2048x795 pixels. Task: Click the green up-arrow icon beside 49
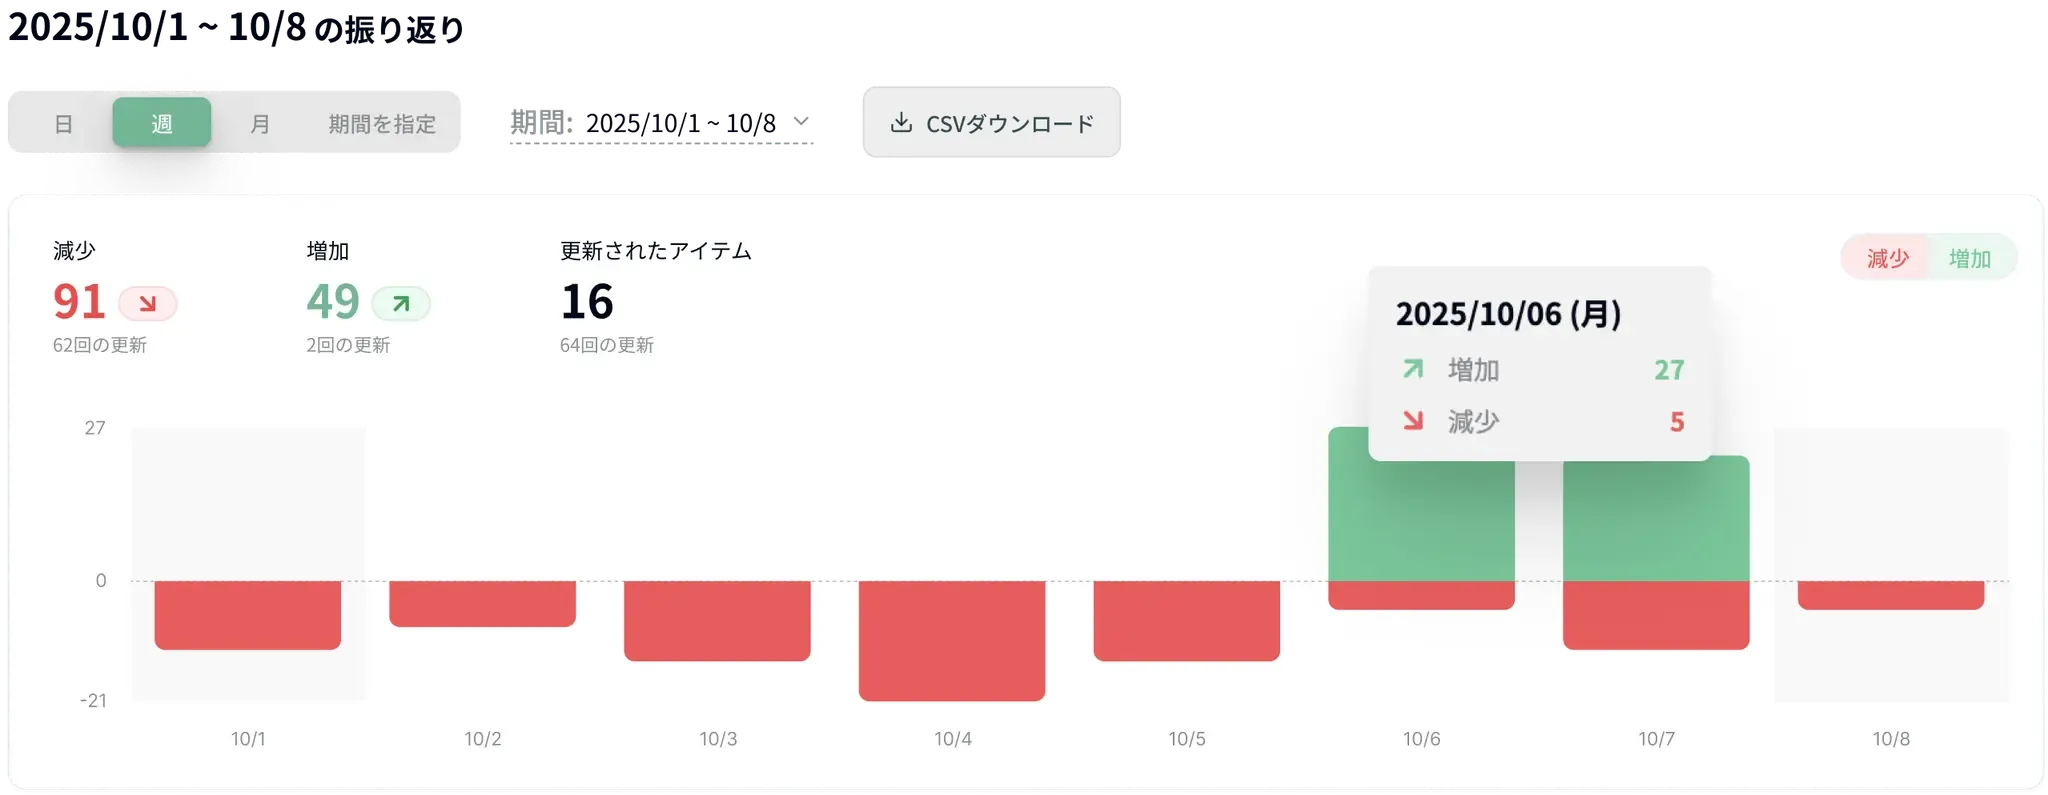click(400, 302)
